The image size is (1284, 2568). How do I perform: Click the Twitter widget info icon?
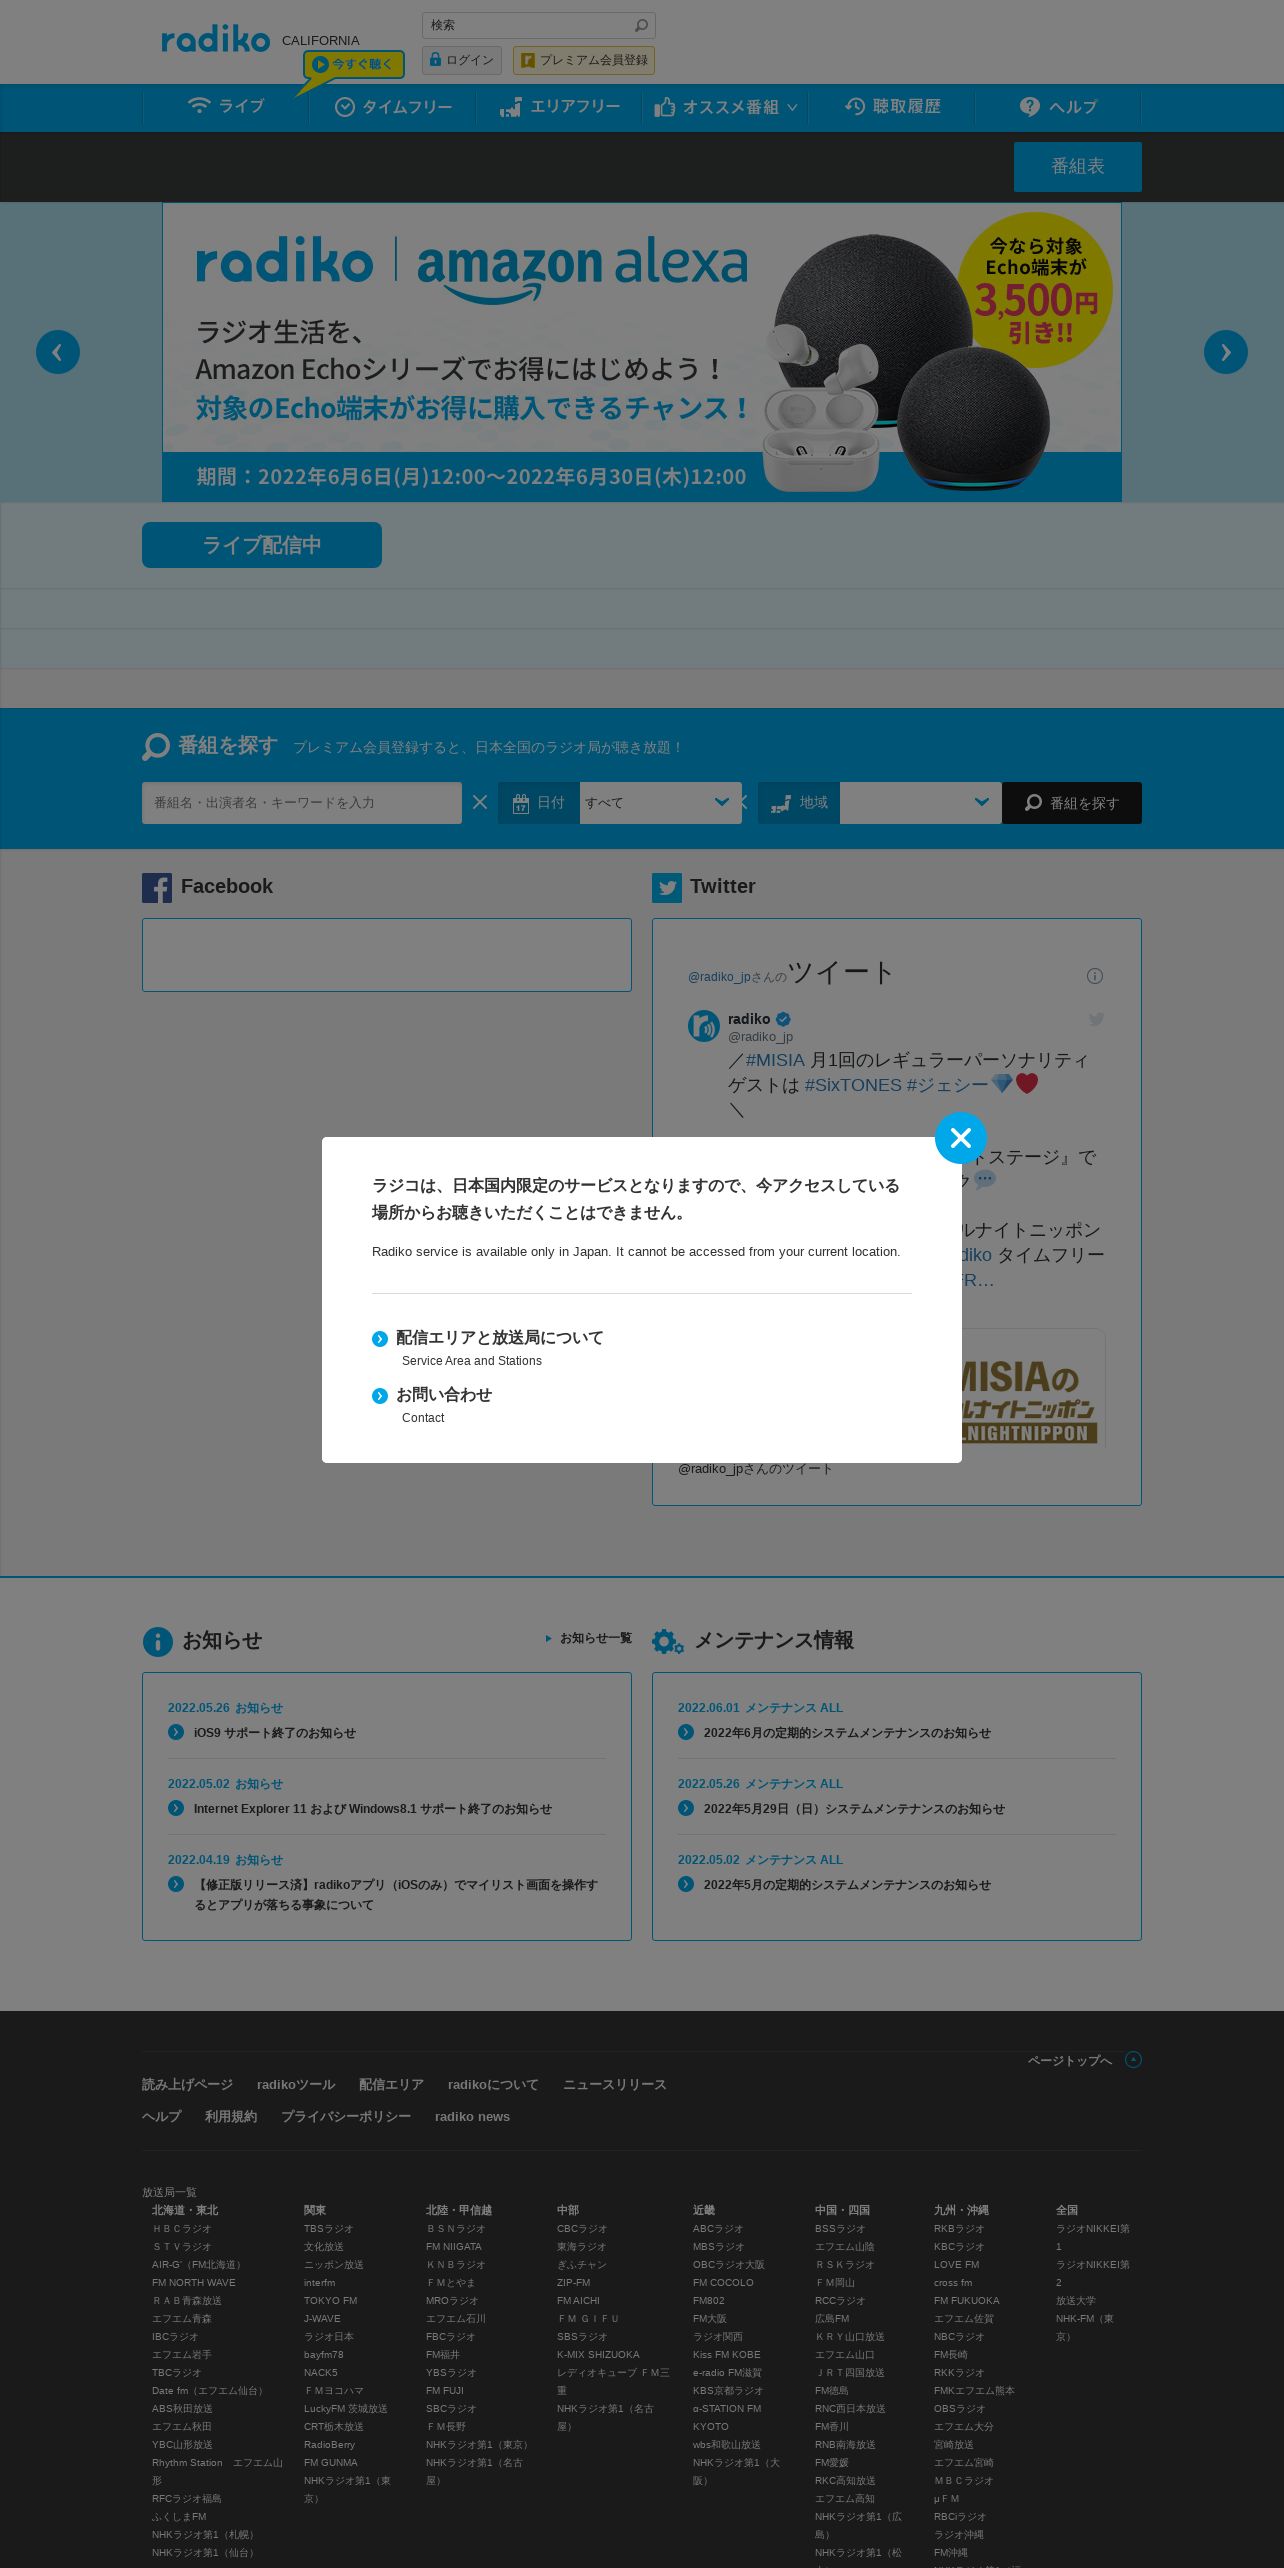click(1095, 976)
